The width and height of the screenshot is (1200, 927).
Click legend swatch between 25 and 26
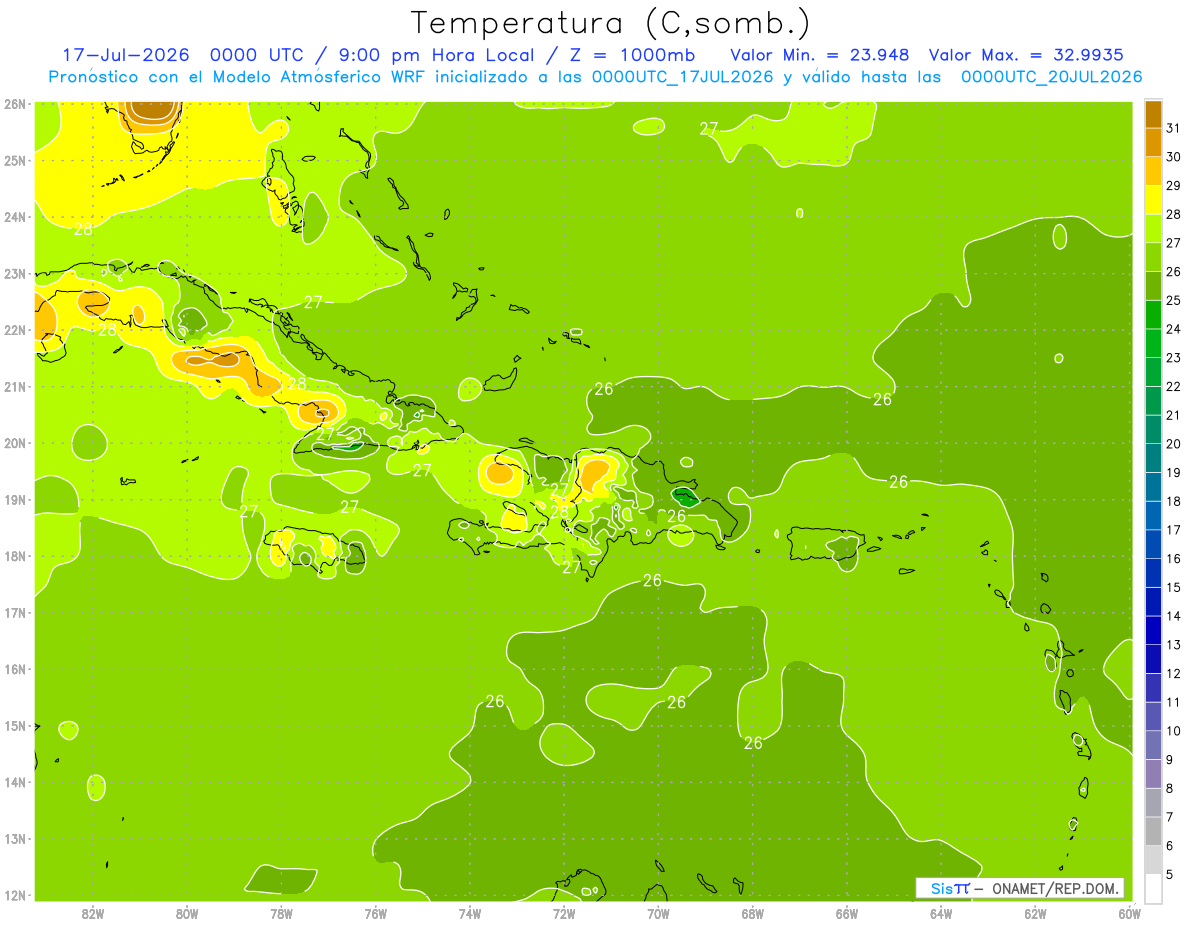[1153, 286]
